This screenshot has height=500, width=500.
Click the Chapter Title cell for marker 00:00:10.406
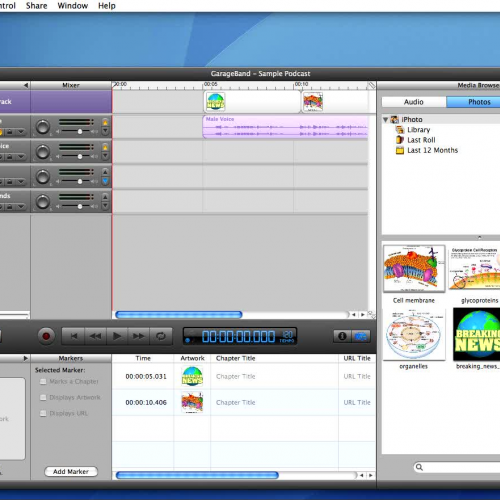point(274,402)
